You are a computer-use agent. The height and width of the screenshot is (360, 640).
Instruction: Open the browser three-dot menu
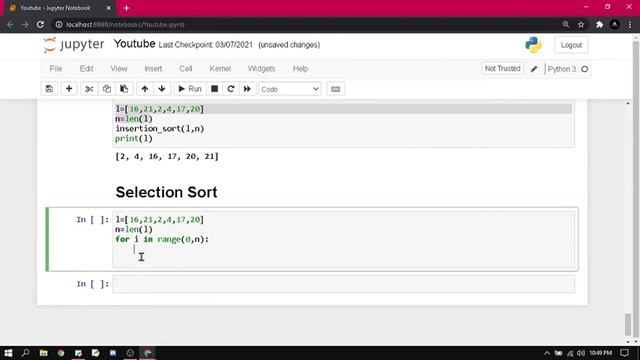[630, 24]
